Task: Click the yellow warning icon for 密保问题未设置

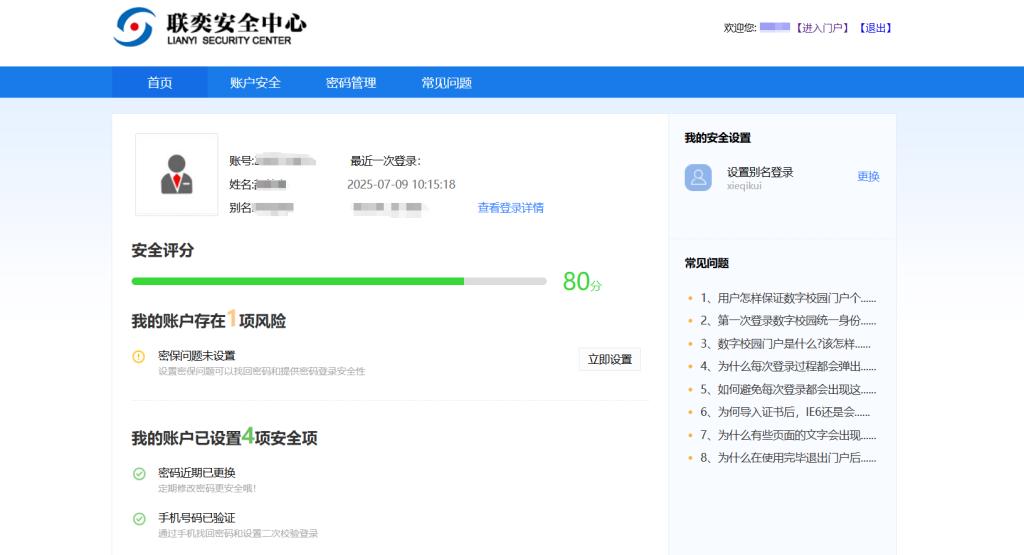Action: pyautogui.click(x=139, y=357)
